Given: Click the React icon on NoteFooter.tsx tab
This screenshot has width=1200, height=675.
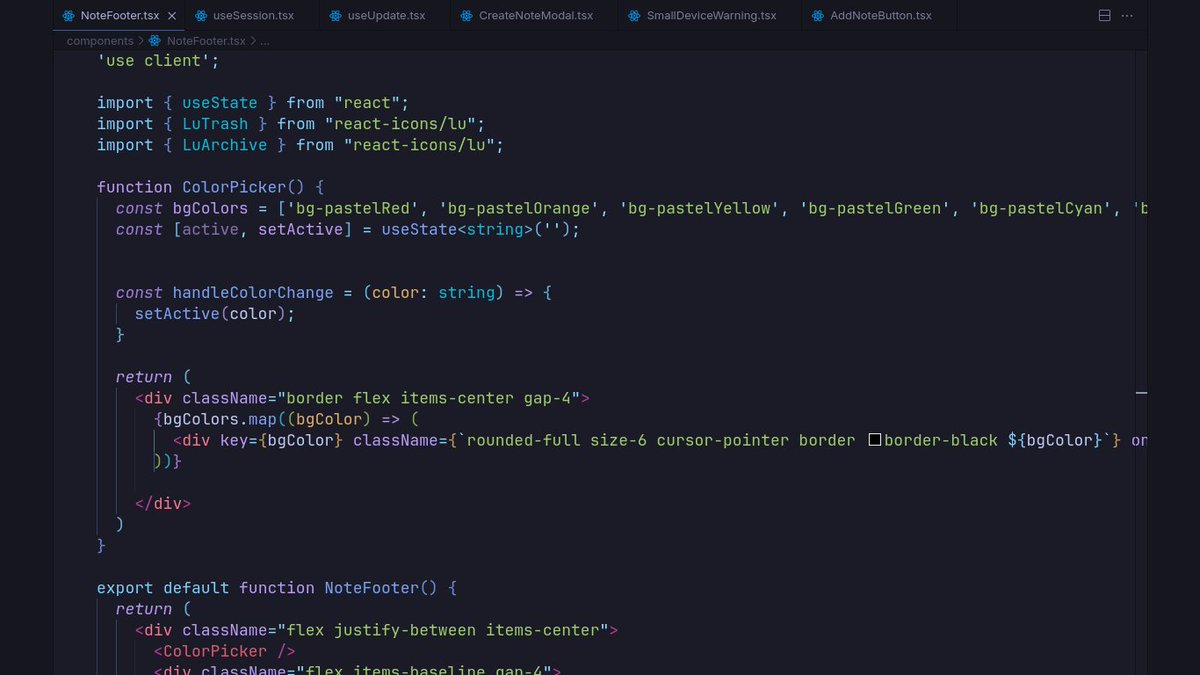Looking at the screenshot, I should (68, 16).
